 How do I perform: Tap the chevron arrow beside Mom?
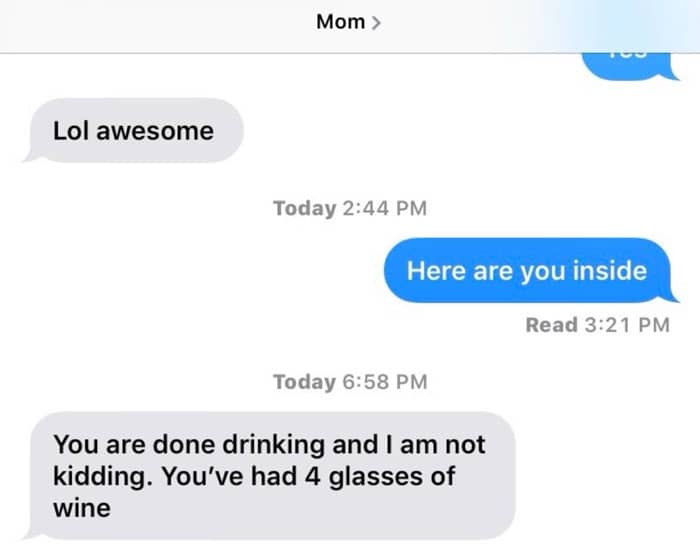pyautogui.click(x=376, y=22)
